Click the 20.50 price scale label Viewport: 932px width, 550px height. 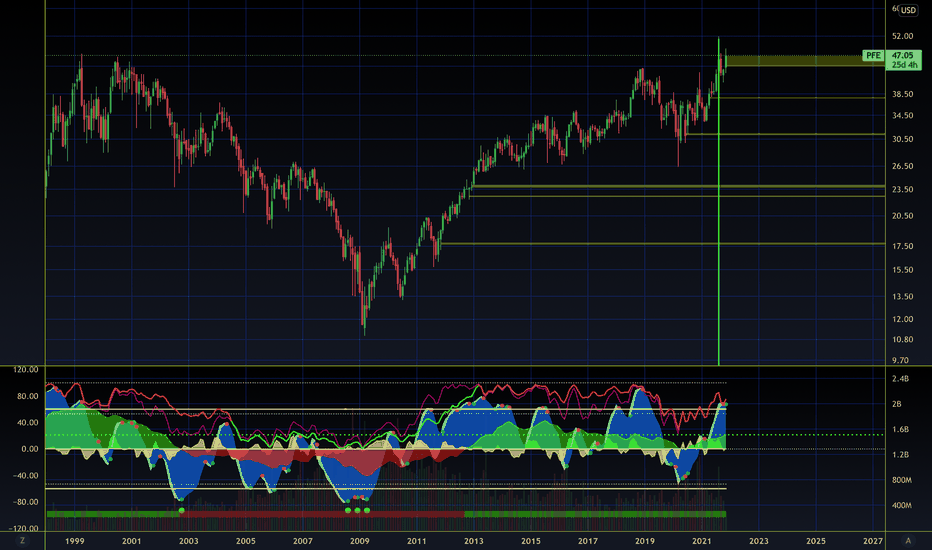[x=902, y=215]
